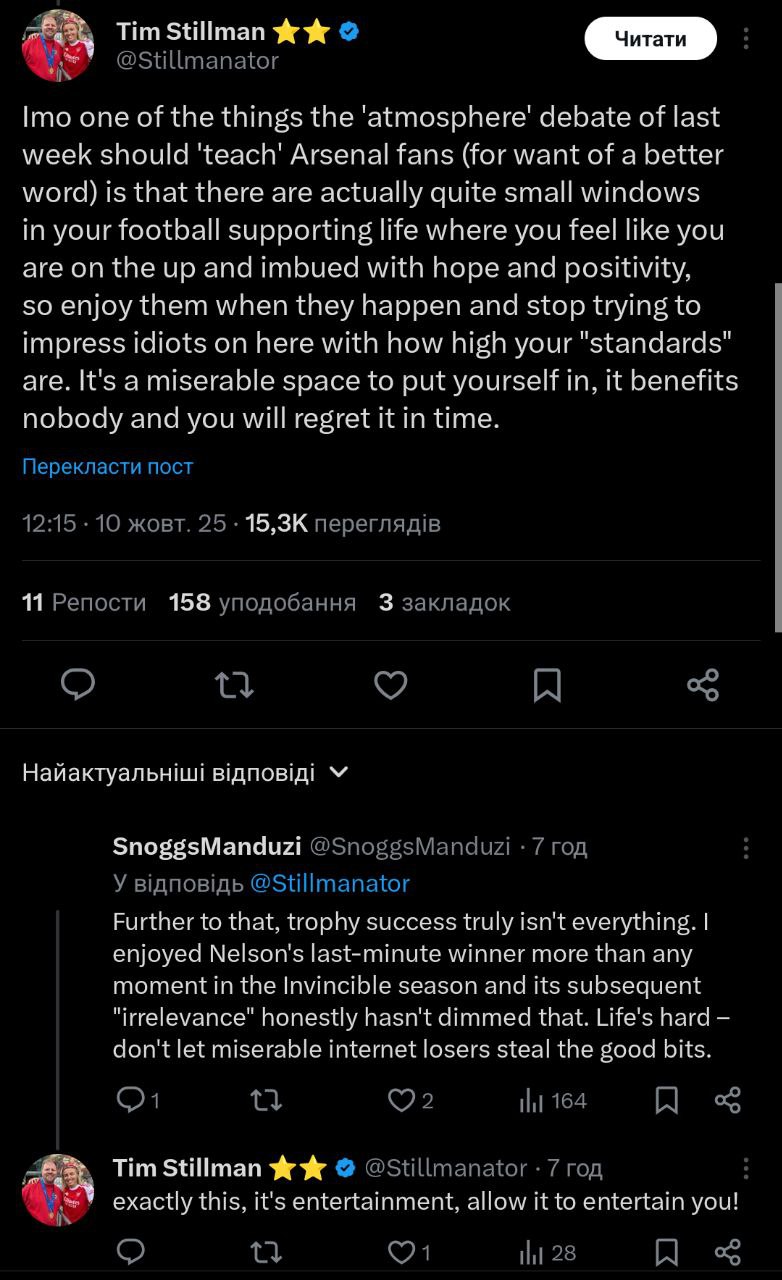Bookmark the main Tim Stillman post
Viewport: 782px width, 1280px height.
tap(547, 684)
